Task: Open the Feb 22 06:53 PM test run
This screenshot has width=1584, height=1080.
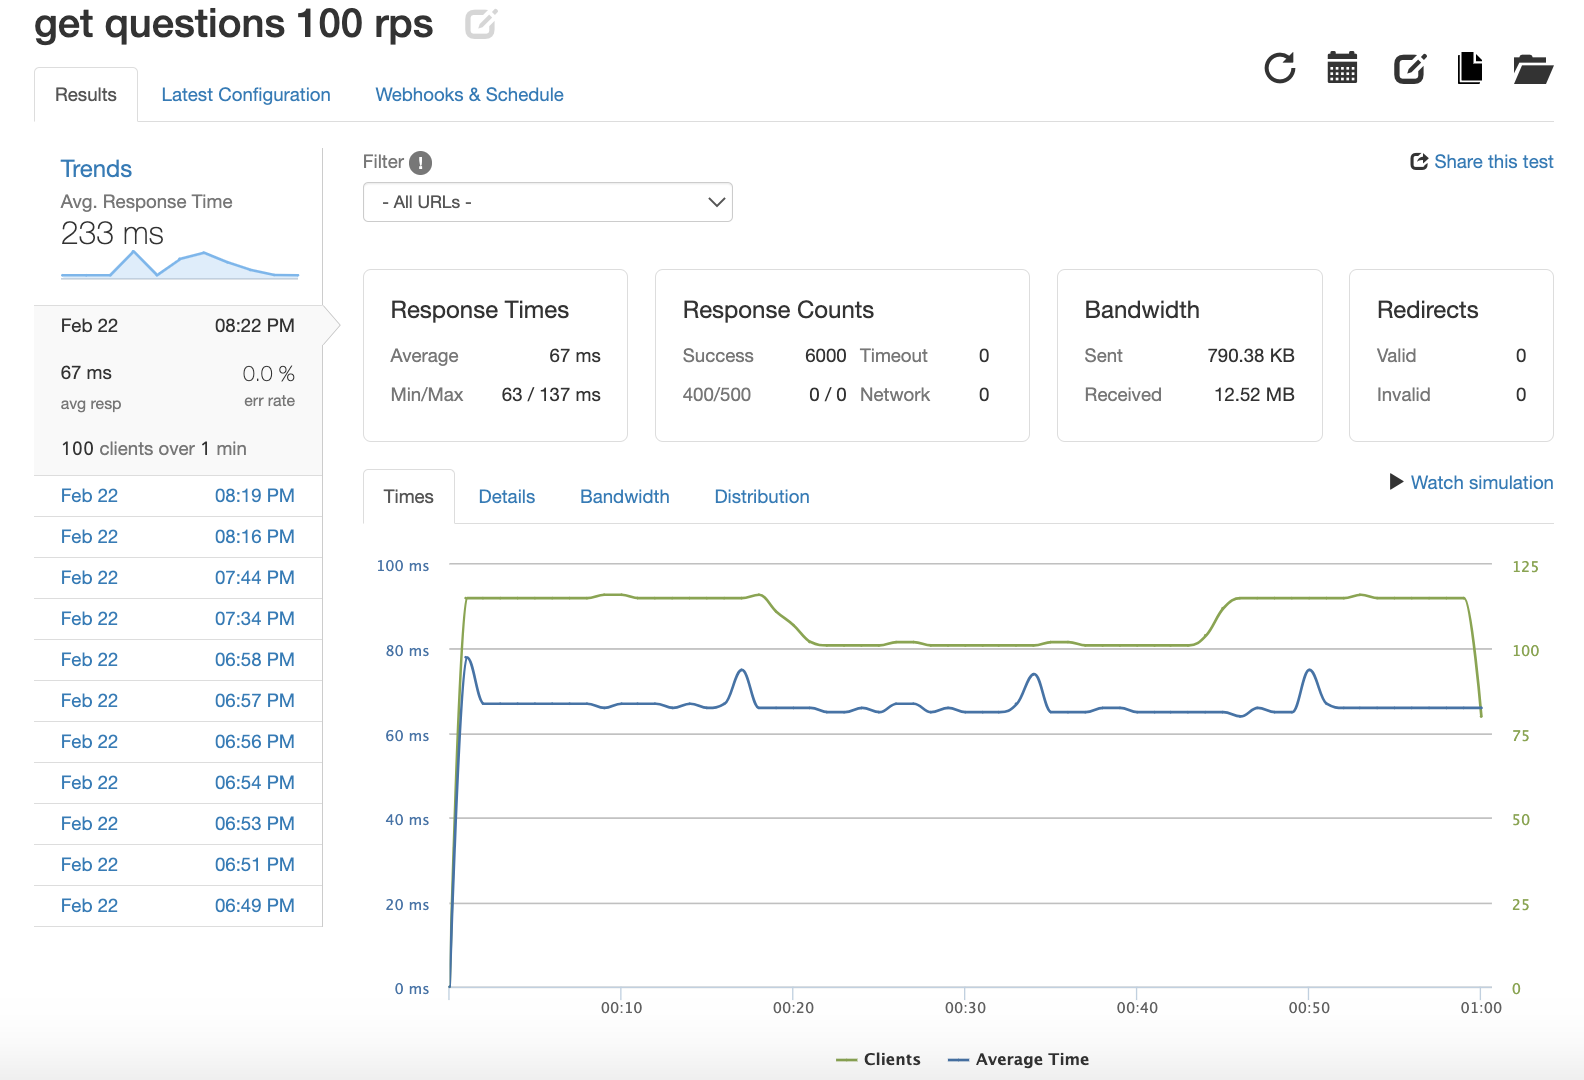Action: pyautogui.click(x=178, y=824)
